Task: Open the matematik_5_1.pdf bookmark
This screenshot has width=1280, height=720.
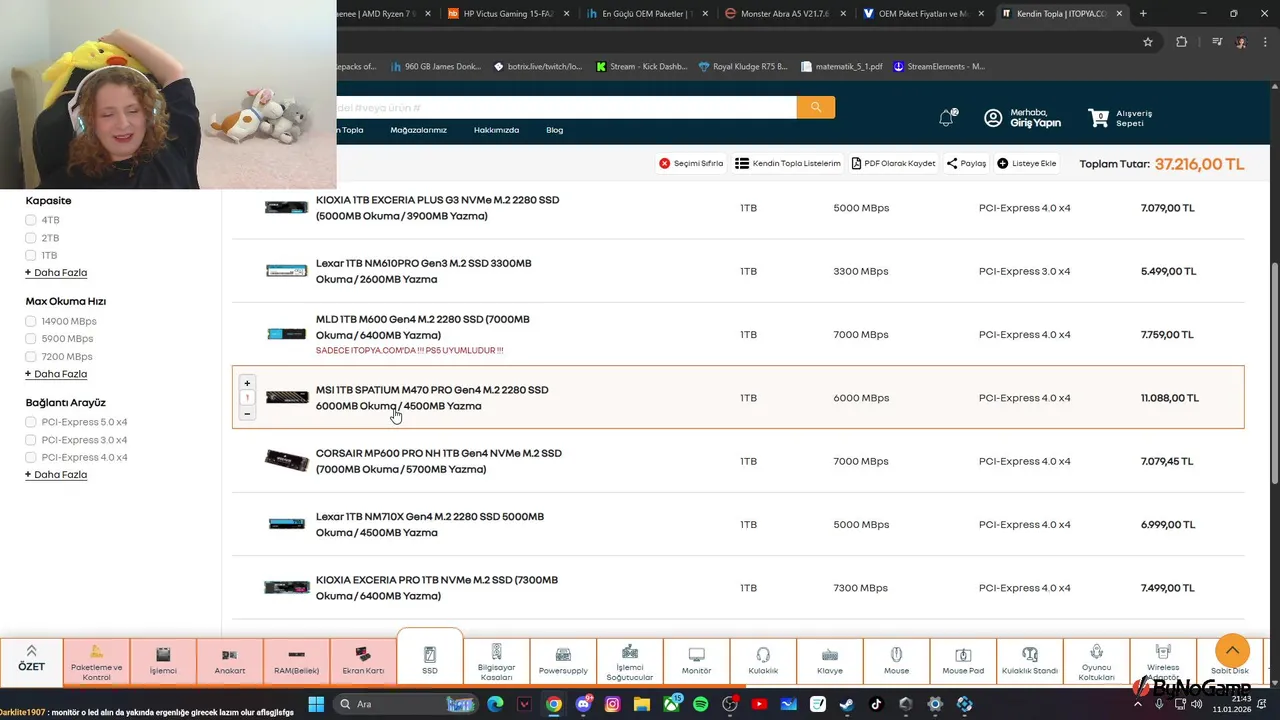Action: (x=842, y=67)
